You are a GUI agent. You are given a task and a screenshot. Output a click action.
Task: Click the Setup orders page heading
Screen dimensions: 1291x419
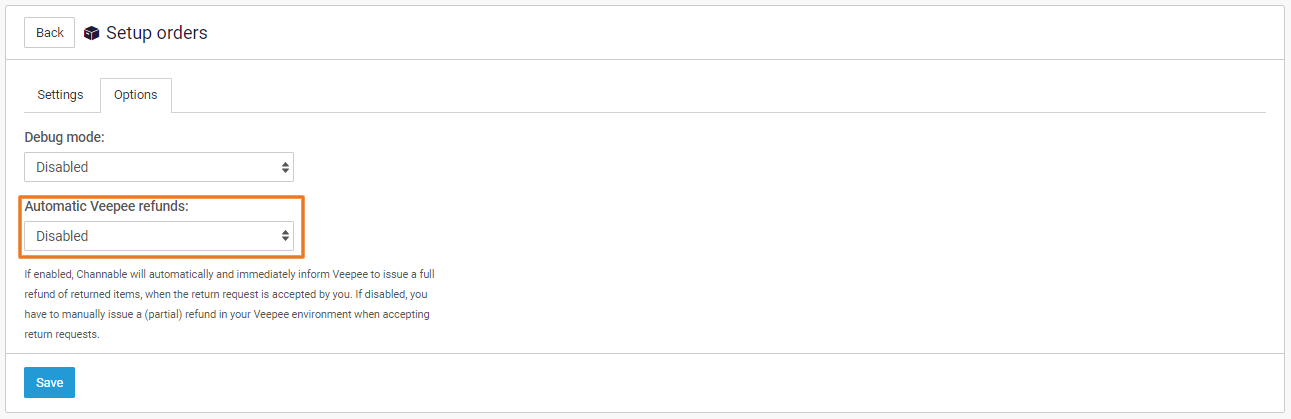pos(157,33)
